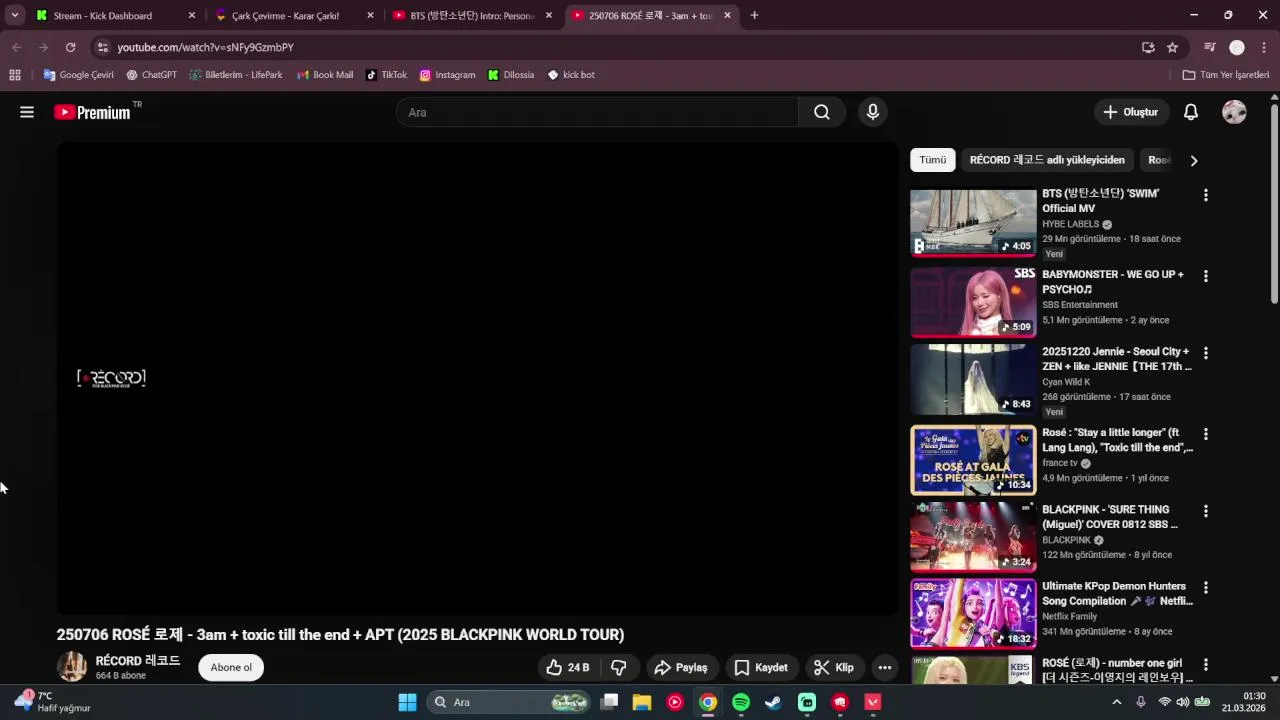Open system volume control in tray
The width and height of the screenshot is (1280, 720).
(x=1183, y=702)
